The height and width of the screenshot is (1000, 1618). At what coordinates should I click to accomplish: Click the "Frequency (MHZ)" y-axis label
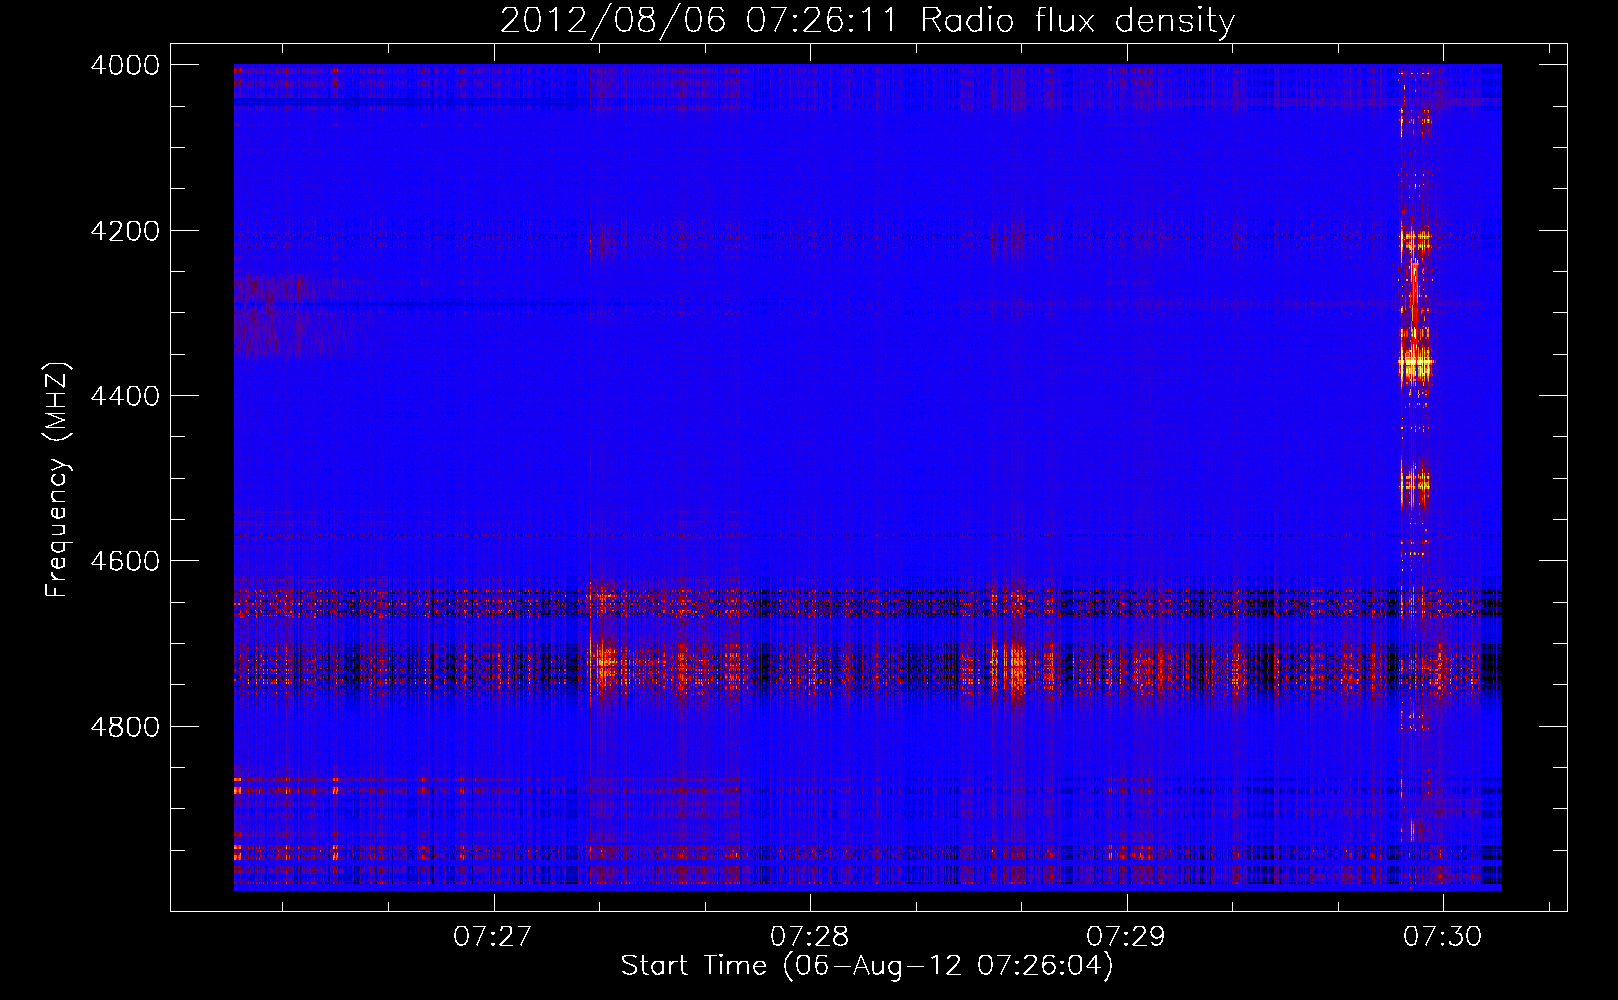tap(58, 480)
